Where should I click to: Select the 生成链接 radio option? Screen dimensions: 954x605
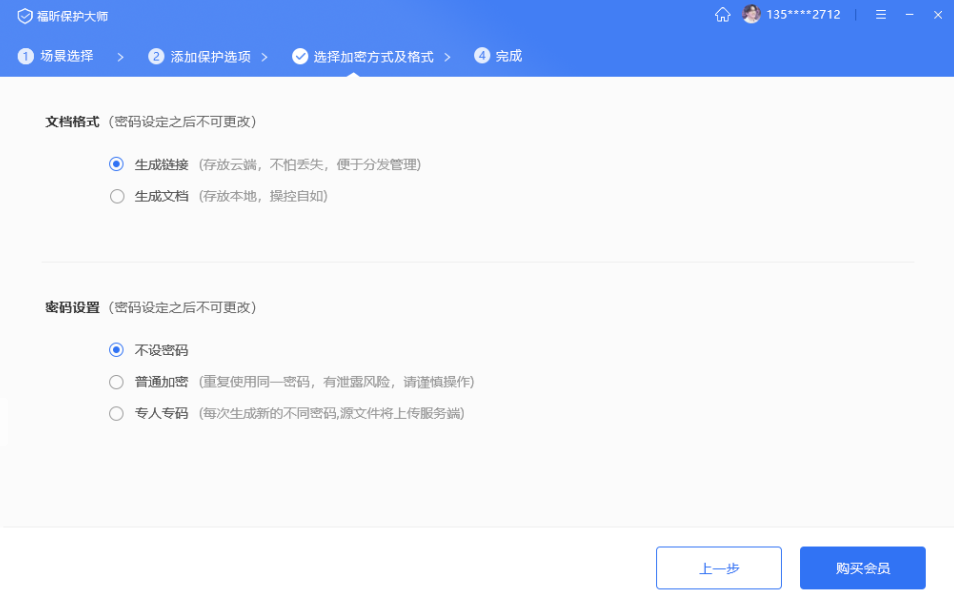tap(117, 165)
